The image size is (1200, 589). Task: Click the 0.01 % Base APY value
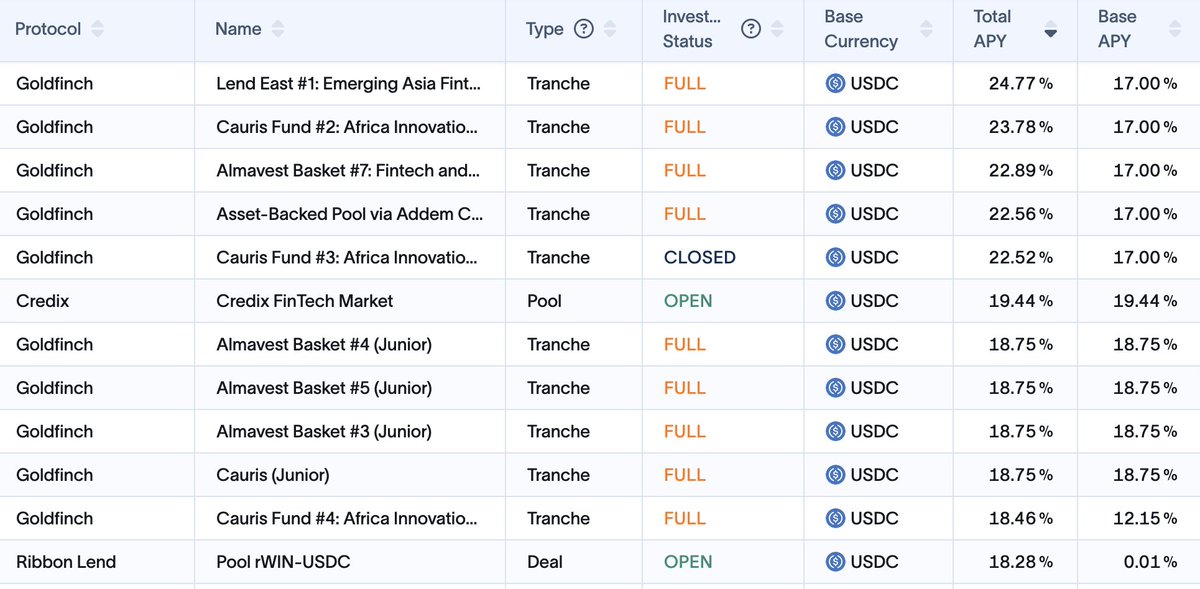pyautogui.click(x=1151, y=562)
